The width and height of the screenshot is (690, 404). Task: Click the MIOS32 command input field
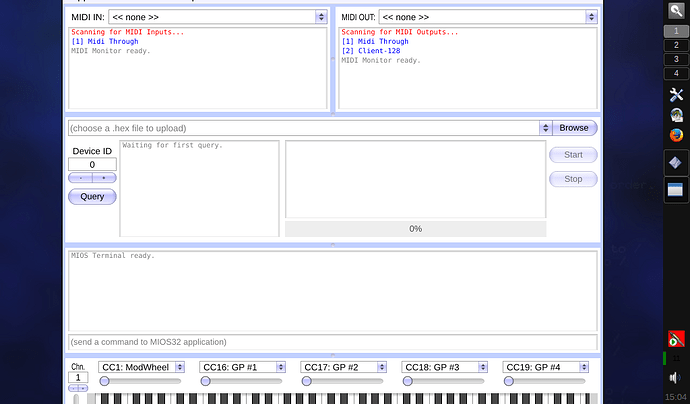pyautogui.click(x=333, y=342)
